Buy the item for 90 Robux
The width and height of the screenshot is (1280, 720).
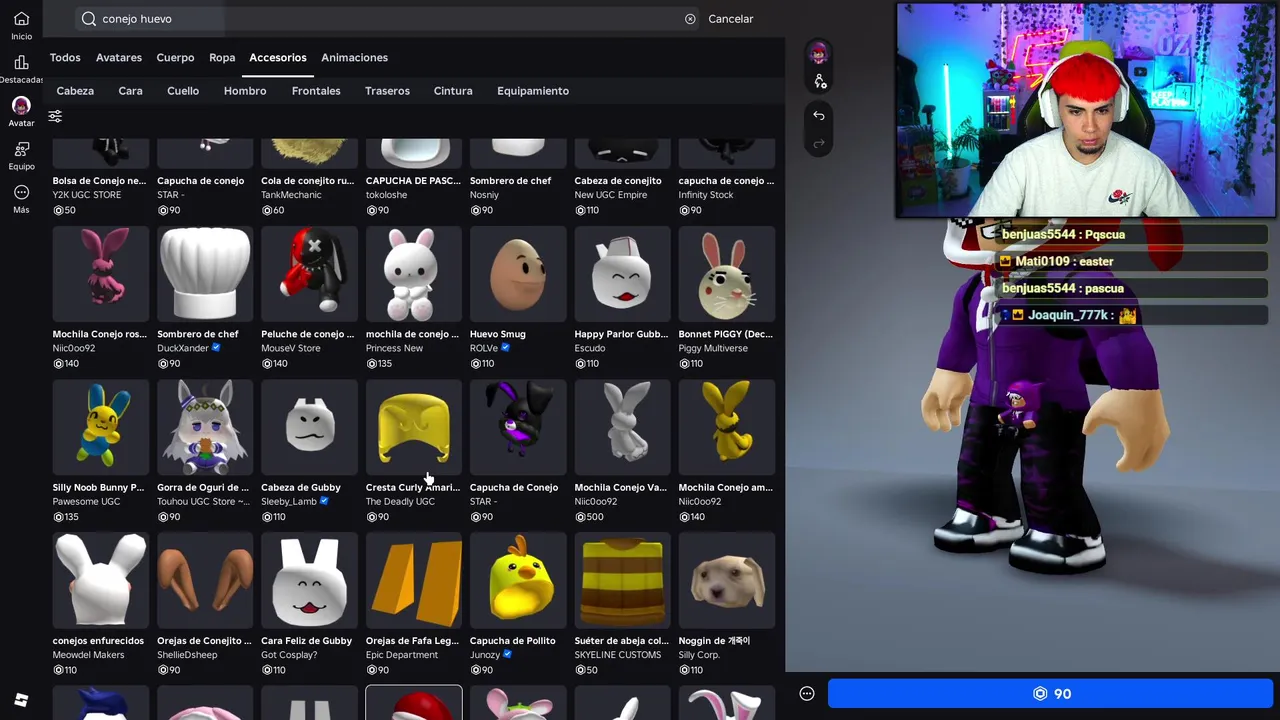click(x=1051, y=694)
